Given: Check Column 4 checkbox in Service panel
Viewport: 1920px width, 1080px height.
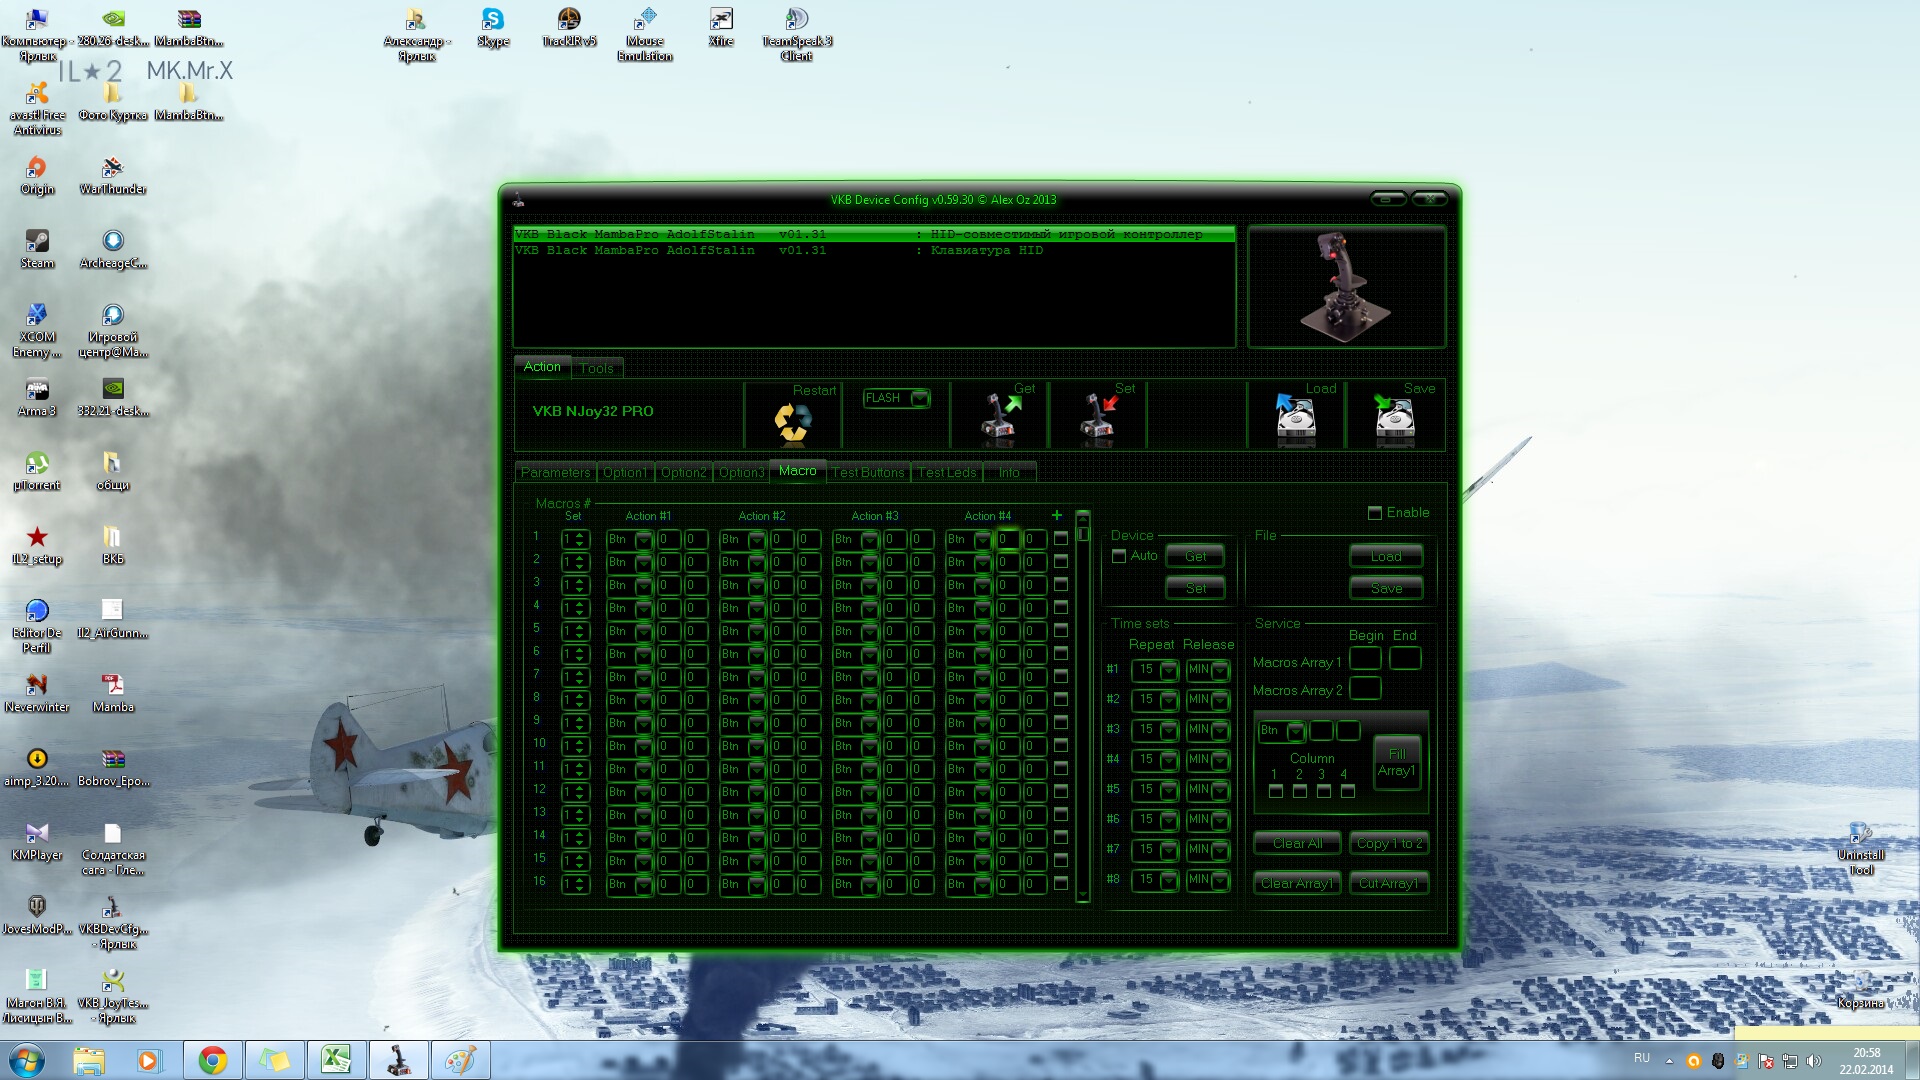Looking at the screenshot, I should click(x=1348, y=791).
